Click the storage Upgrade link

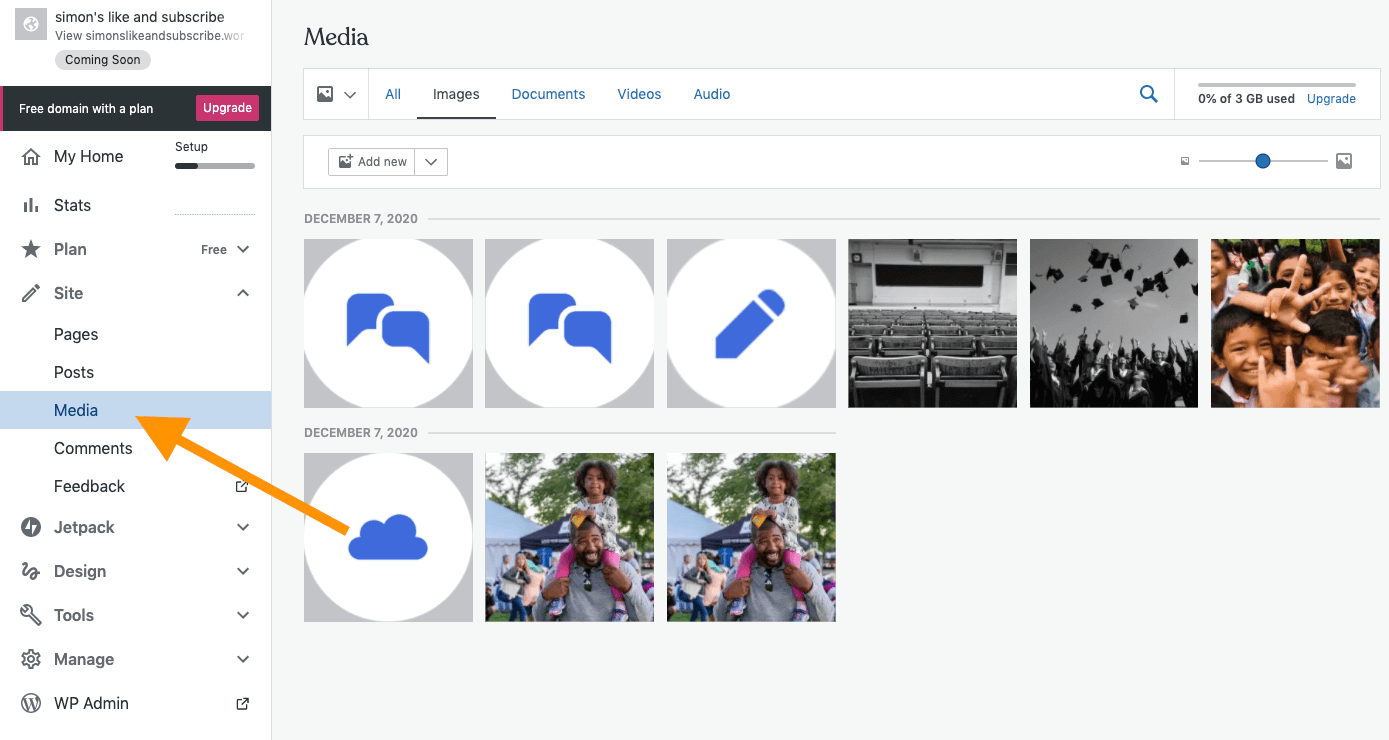click(x=1331, y=99)
